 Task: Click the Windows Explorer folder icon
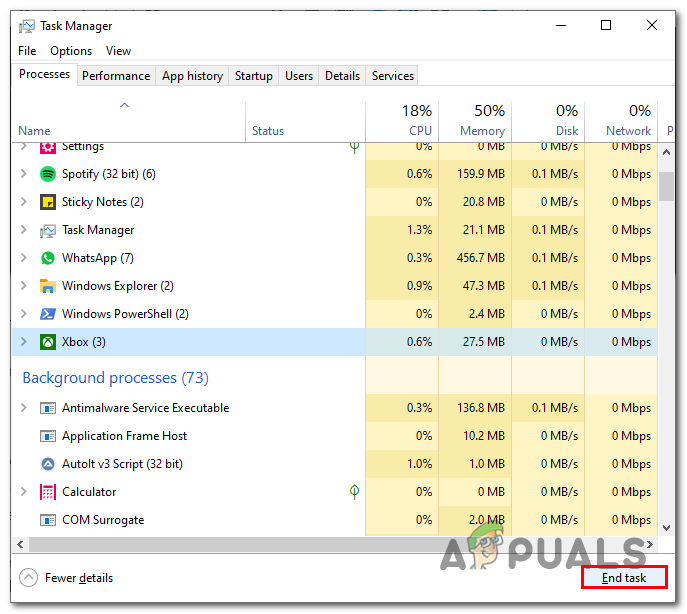[x=48, y=286]
